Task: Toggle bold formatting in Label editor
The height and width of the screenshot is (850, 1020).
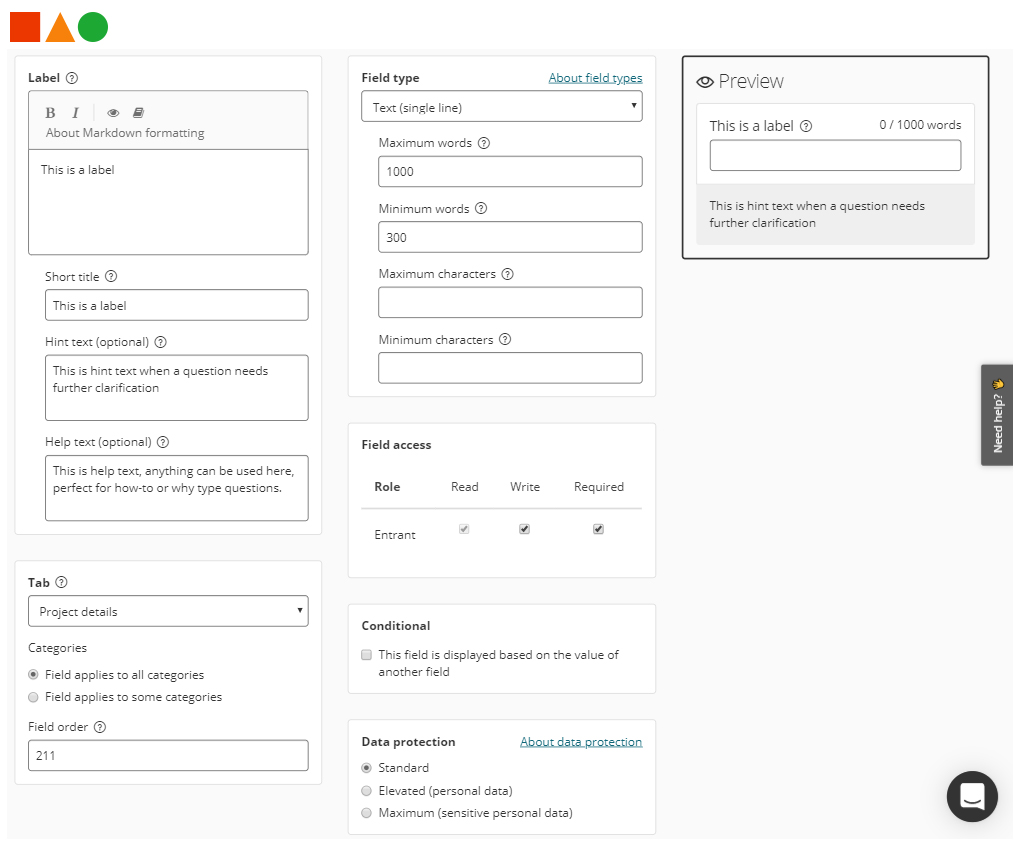Action: pos(50,113)
